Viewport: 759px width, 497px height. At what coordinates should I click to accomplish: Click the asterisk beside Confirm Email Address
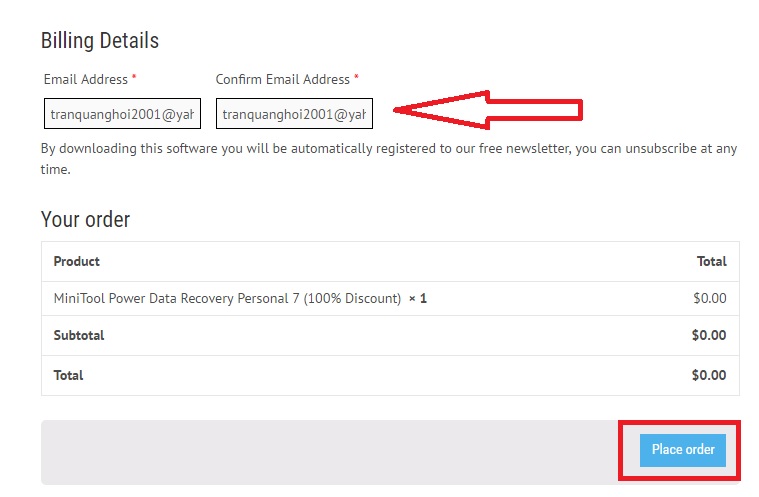coord(356,78)
